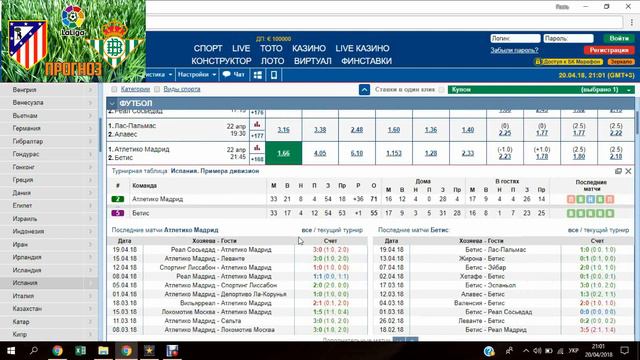Screen dimensions: 640x360
Task: Open the help question mark tray icon
Action: [x=489, y=351]
